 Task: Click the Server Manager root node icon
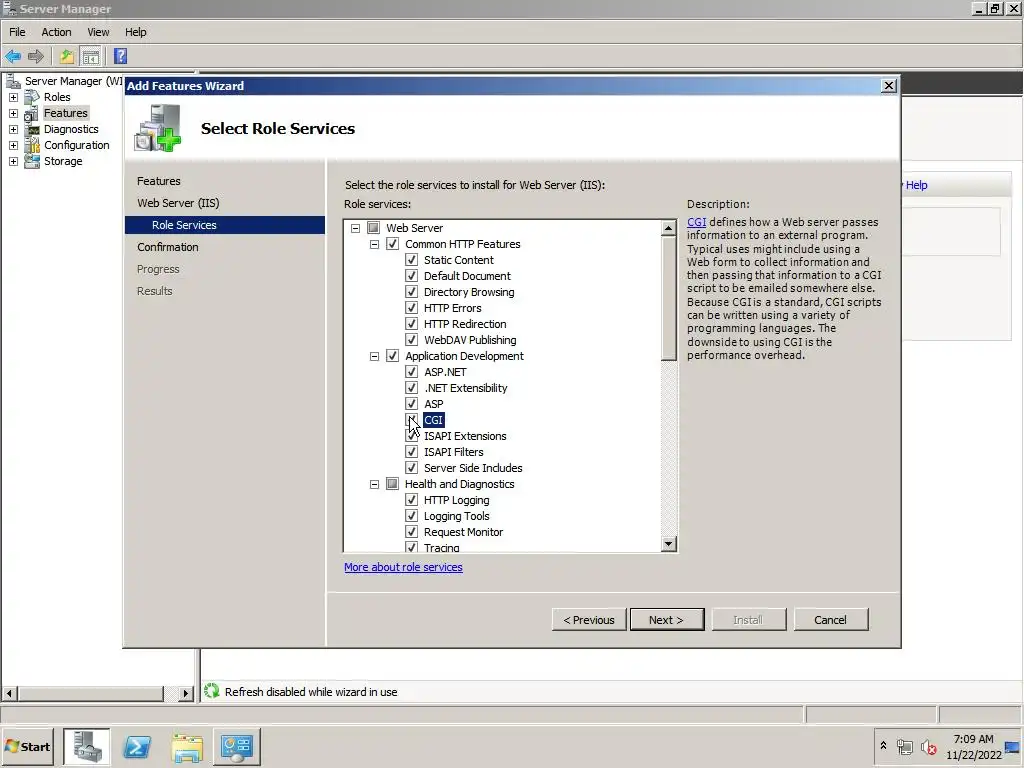(13, 81)
